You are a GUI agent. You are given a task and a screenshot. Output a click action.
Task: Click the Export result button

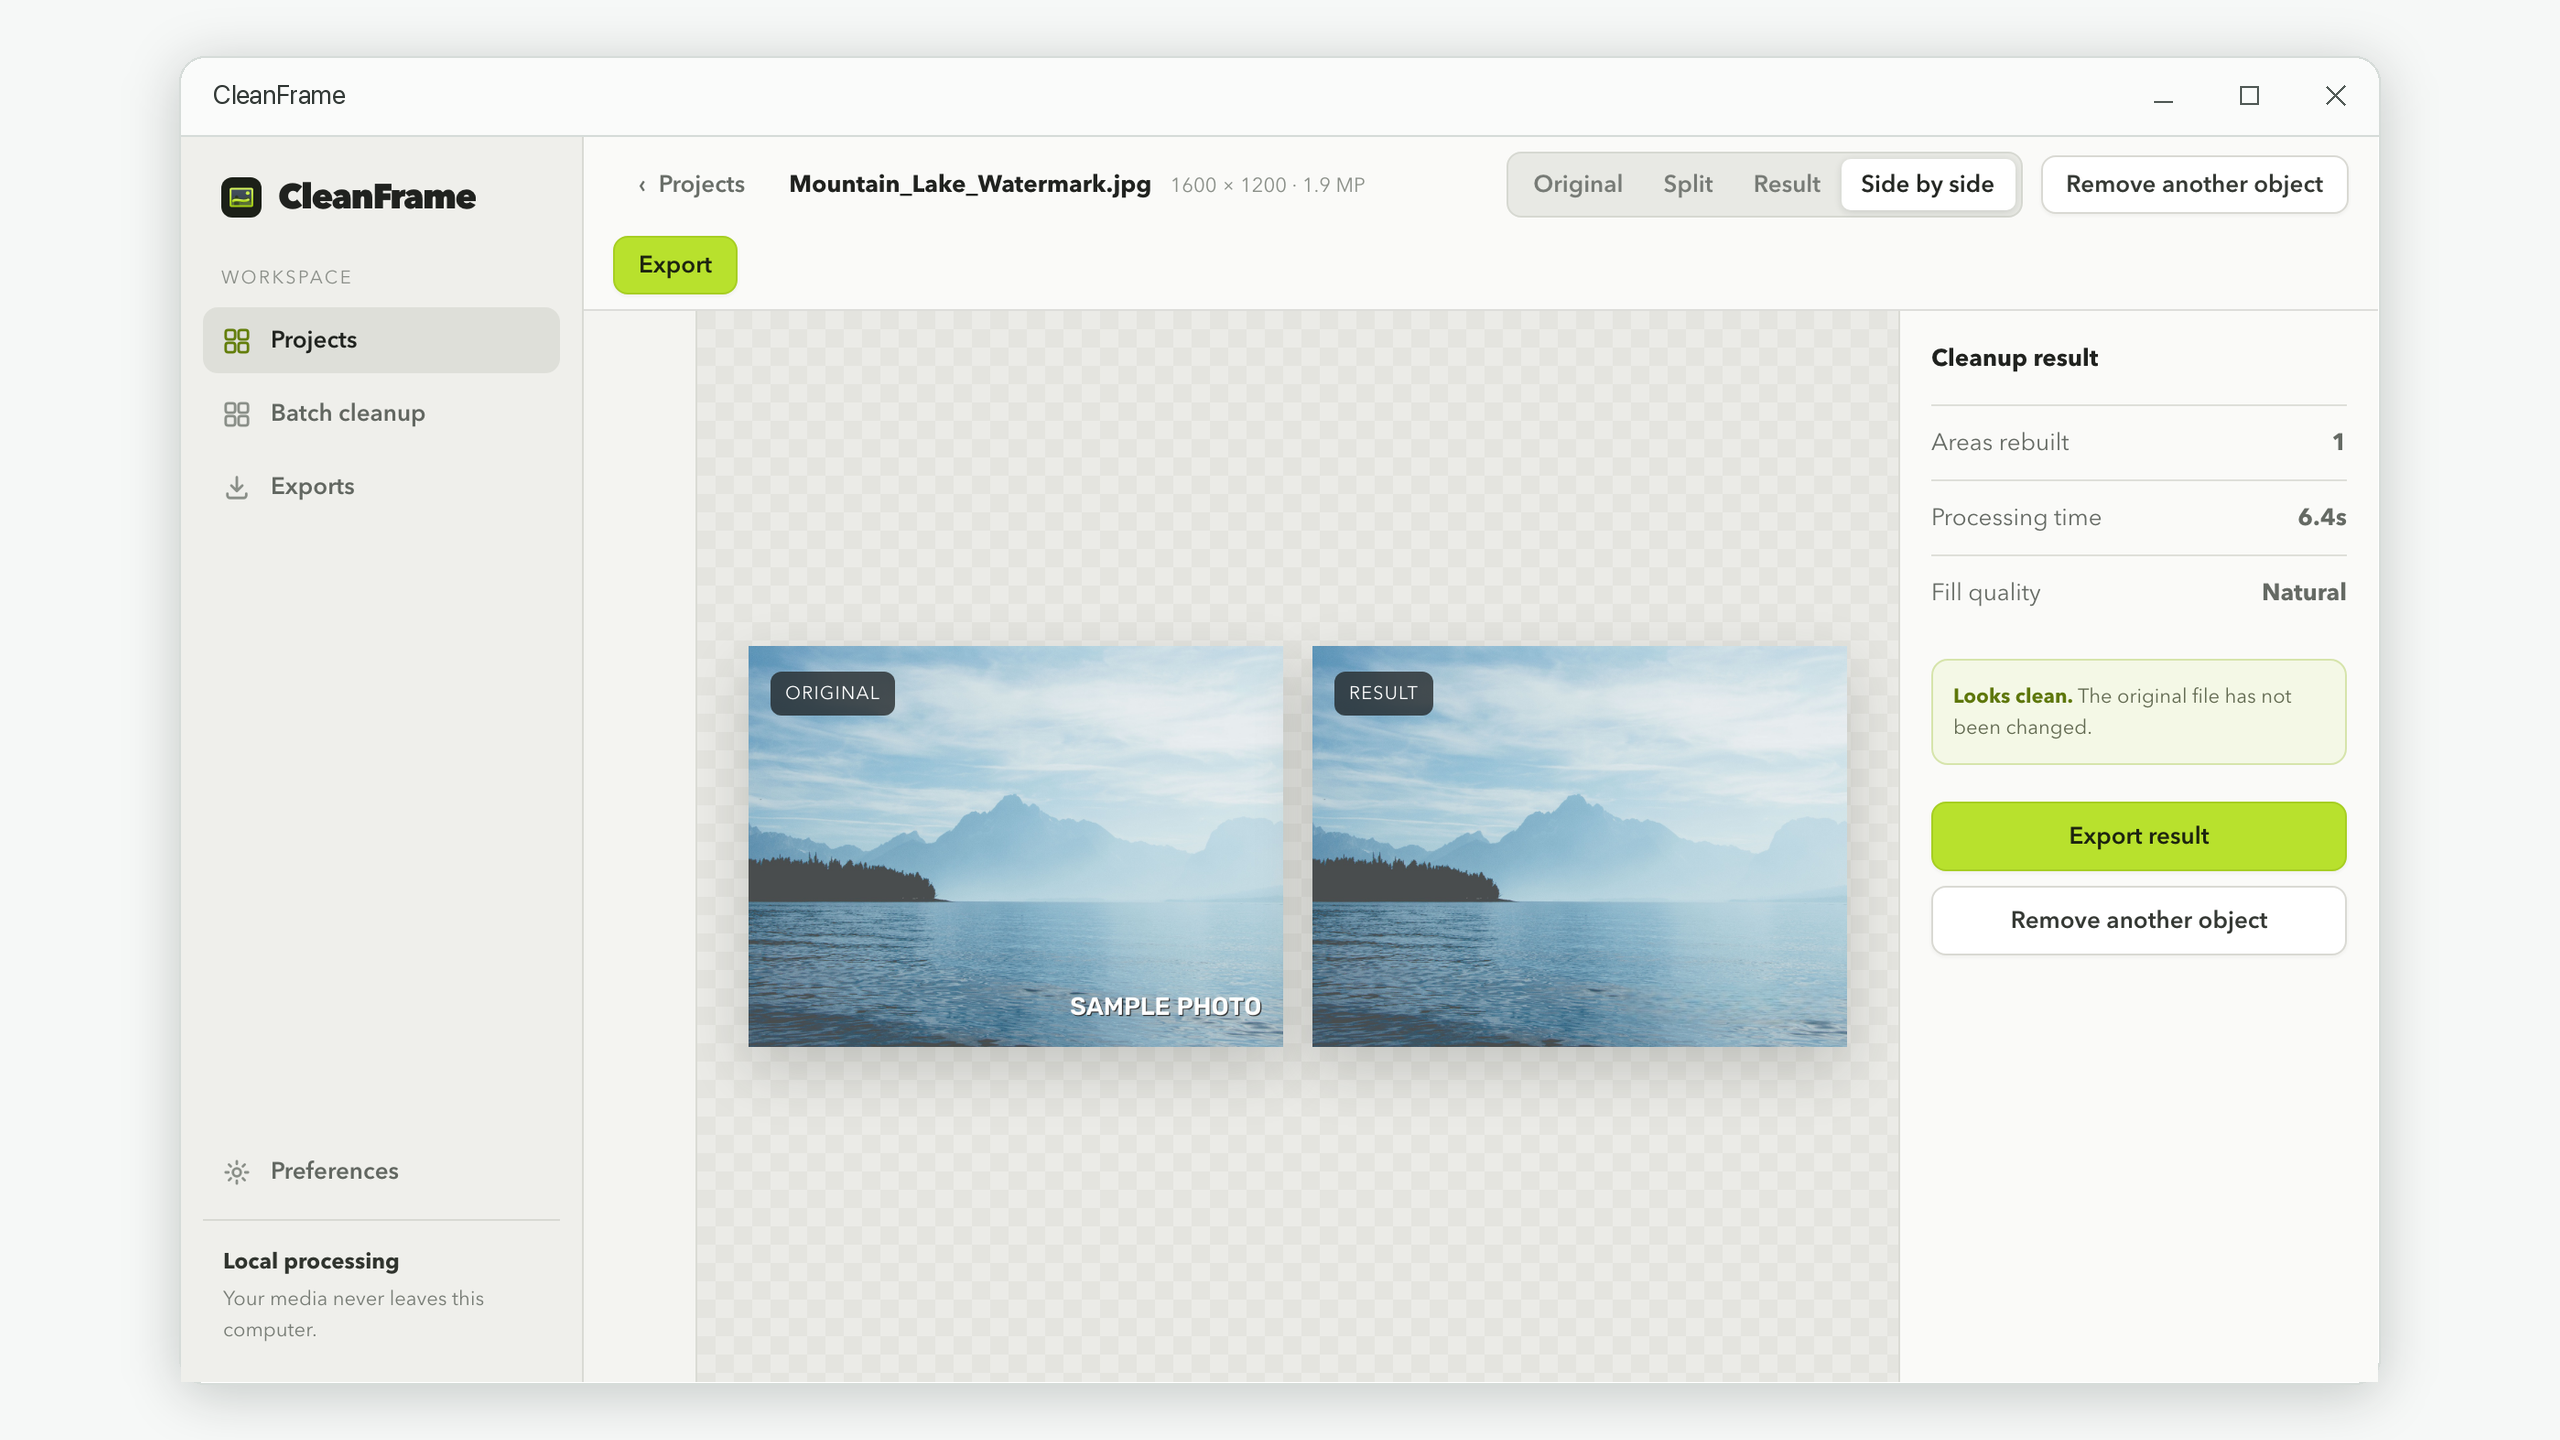click(x=2138, y=836)
